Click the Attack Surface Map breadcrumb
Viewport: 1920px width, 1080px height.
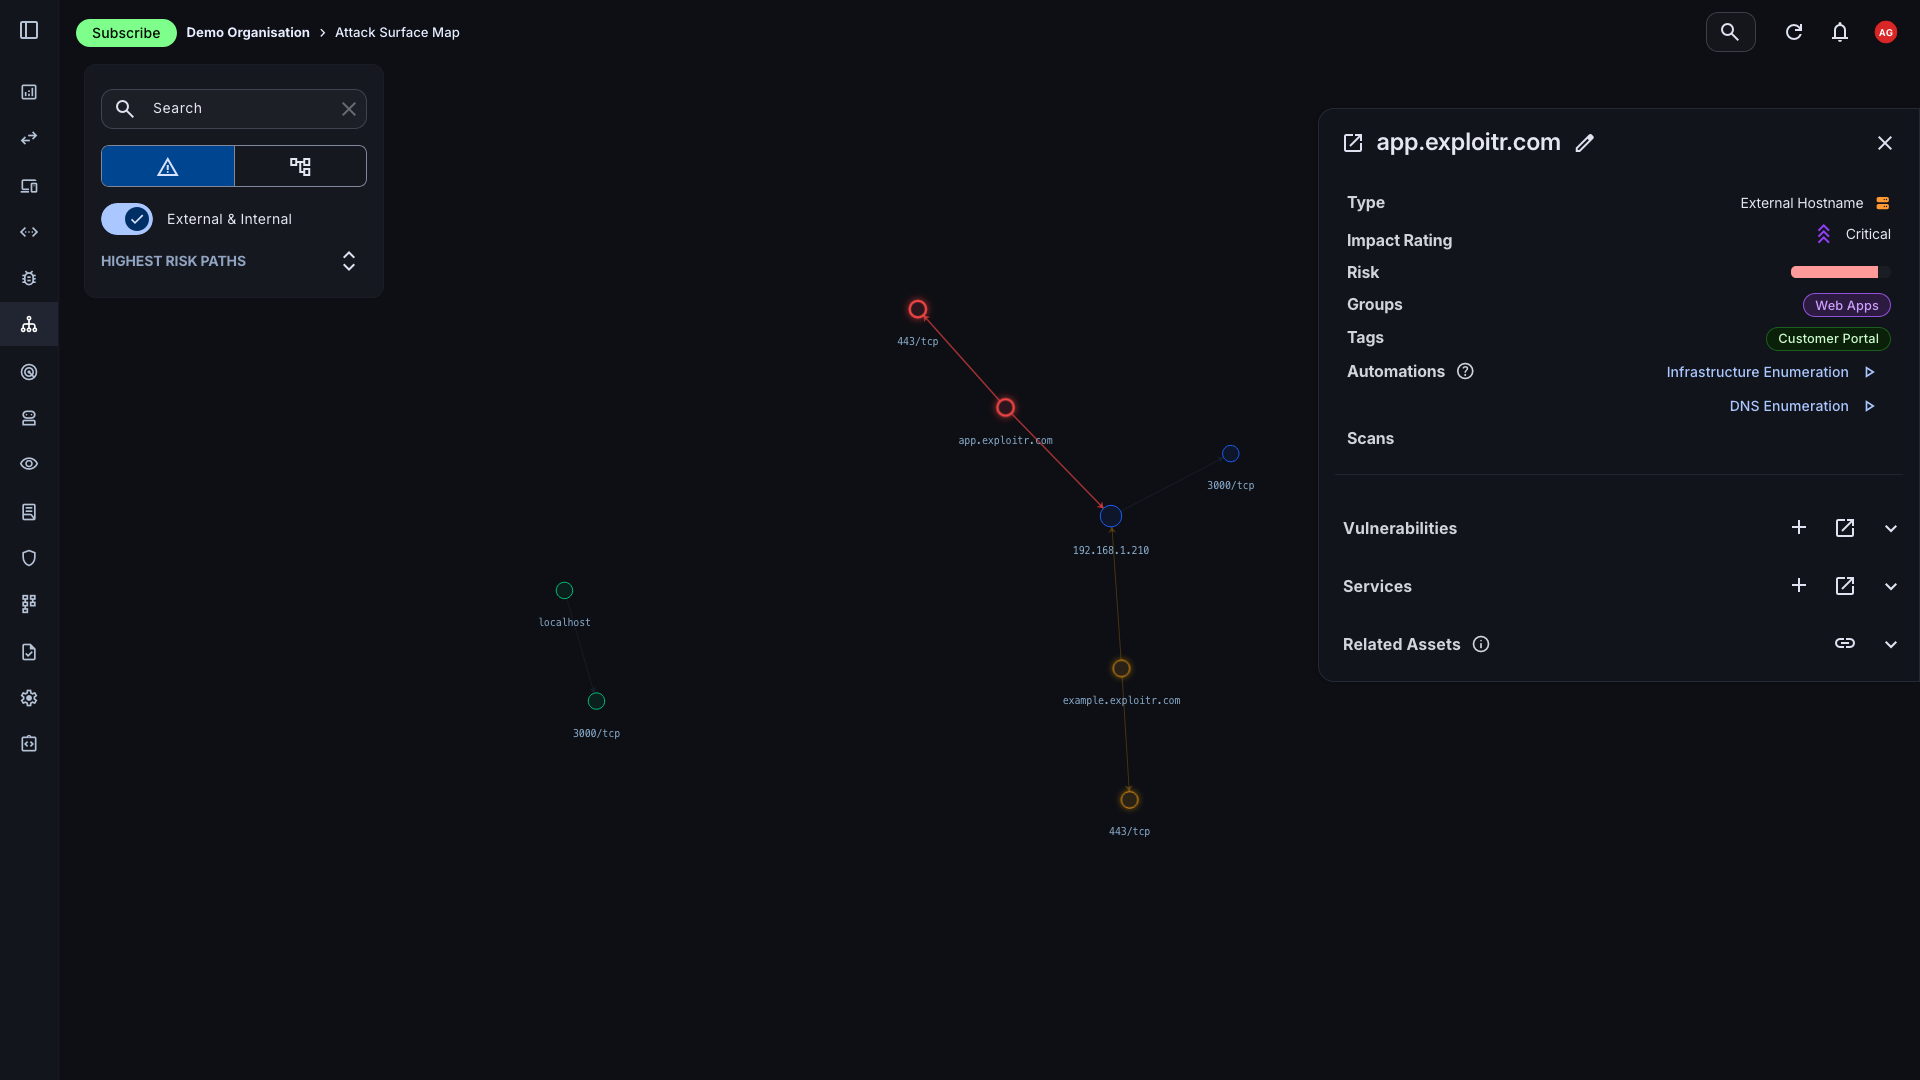click(x=397, y=32)
